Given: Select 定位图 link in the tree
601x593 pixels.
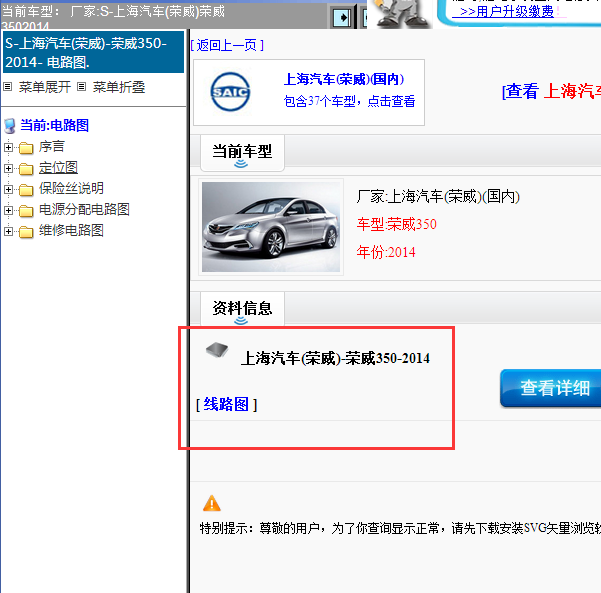Looking at the screenshot, I should coord(58,168).
